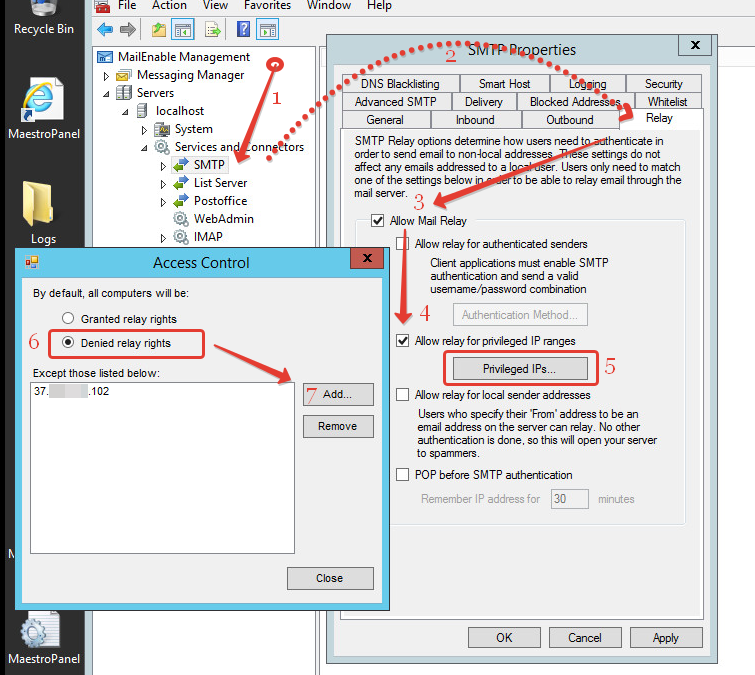
Task: Click the localhost server icon
Action: point(142,111)
